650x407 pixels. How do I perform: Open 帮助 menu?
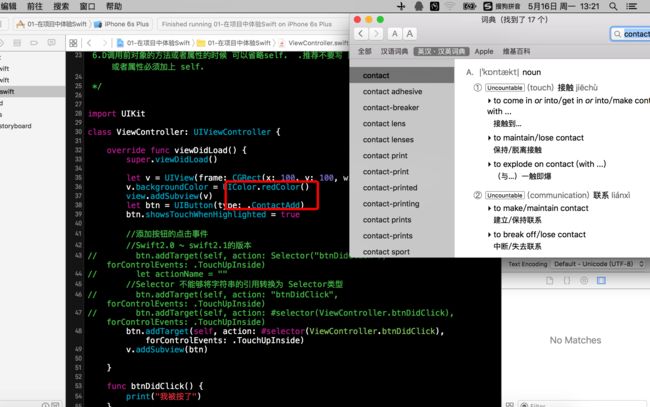(x=114, y=6)
